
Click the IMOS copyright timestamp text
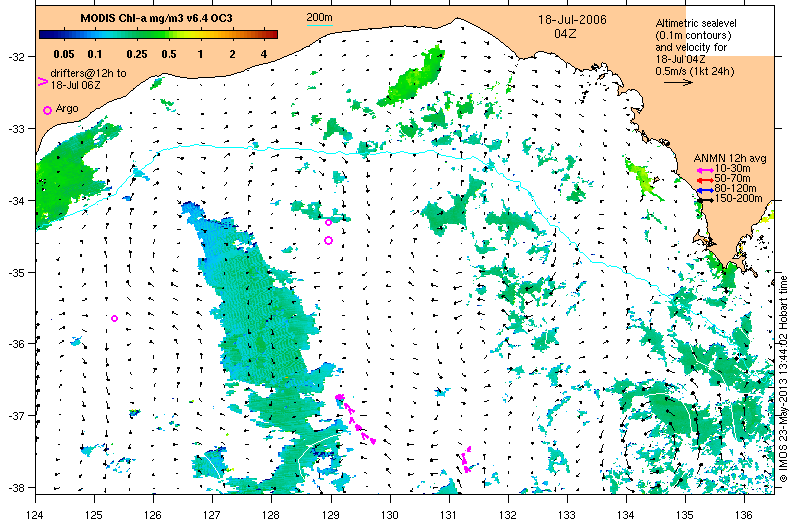(x=783, y=379)
